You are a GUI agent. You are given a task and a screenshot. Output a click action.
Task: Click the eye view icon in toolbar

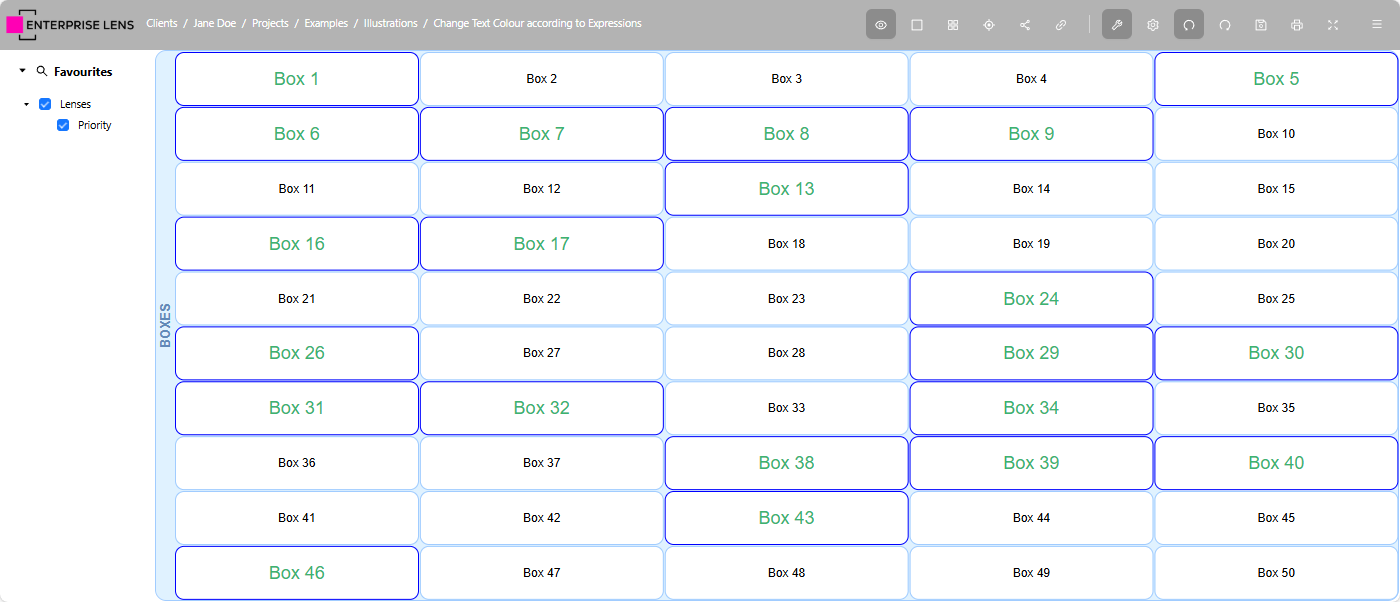[880, 25]
